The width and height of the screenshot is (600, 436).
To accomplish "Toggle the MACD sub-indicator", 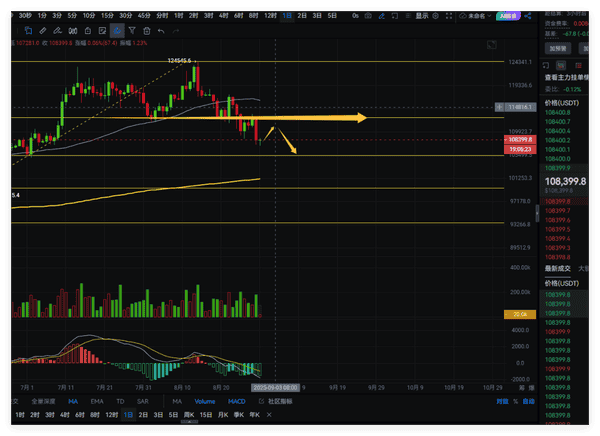I will pyautogui.click(x=236, y=401).
